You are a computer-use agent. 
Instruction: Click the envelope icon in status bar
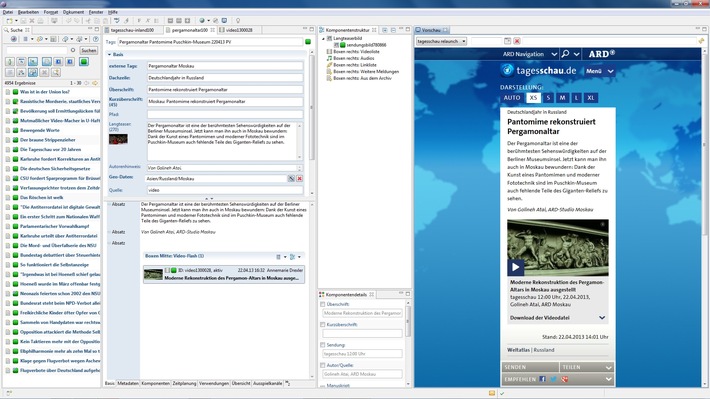click(x=492, y=393)
